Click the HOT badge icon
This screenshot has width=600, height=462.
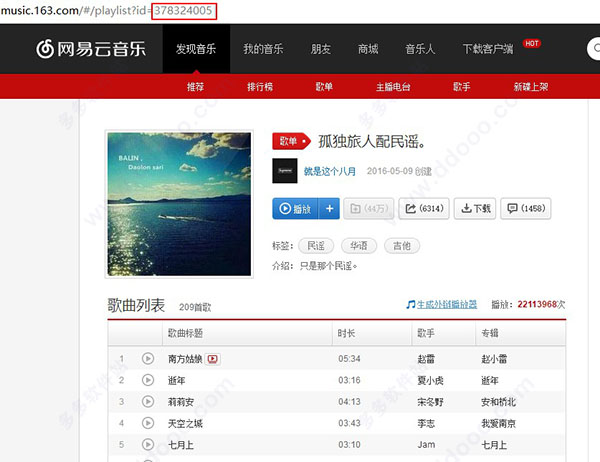[x=532, y=43]
